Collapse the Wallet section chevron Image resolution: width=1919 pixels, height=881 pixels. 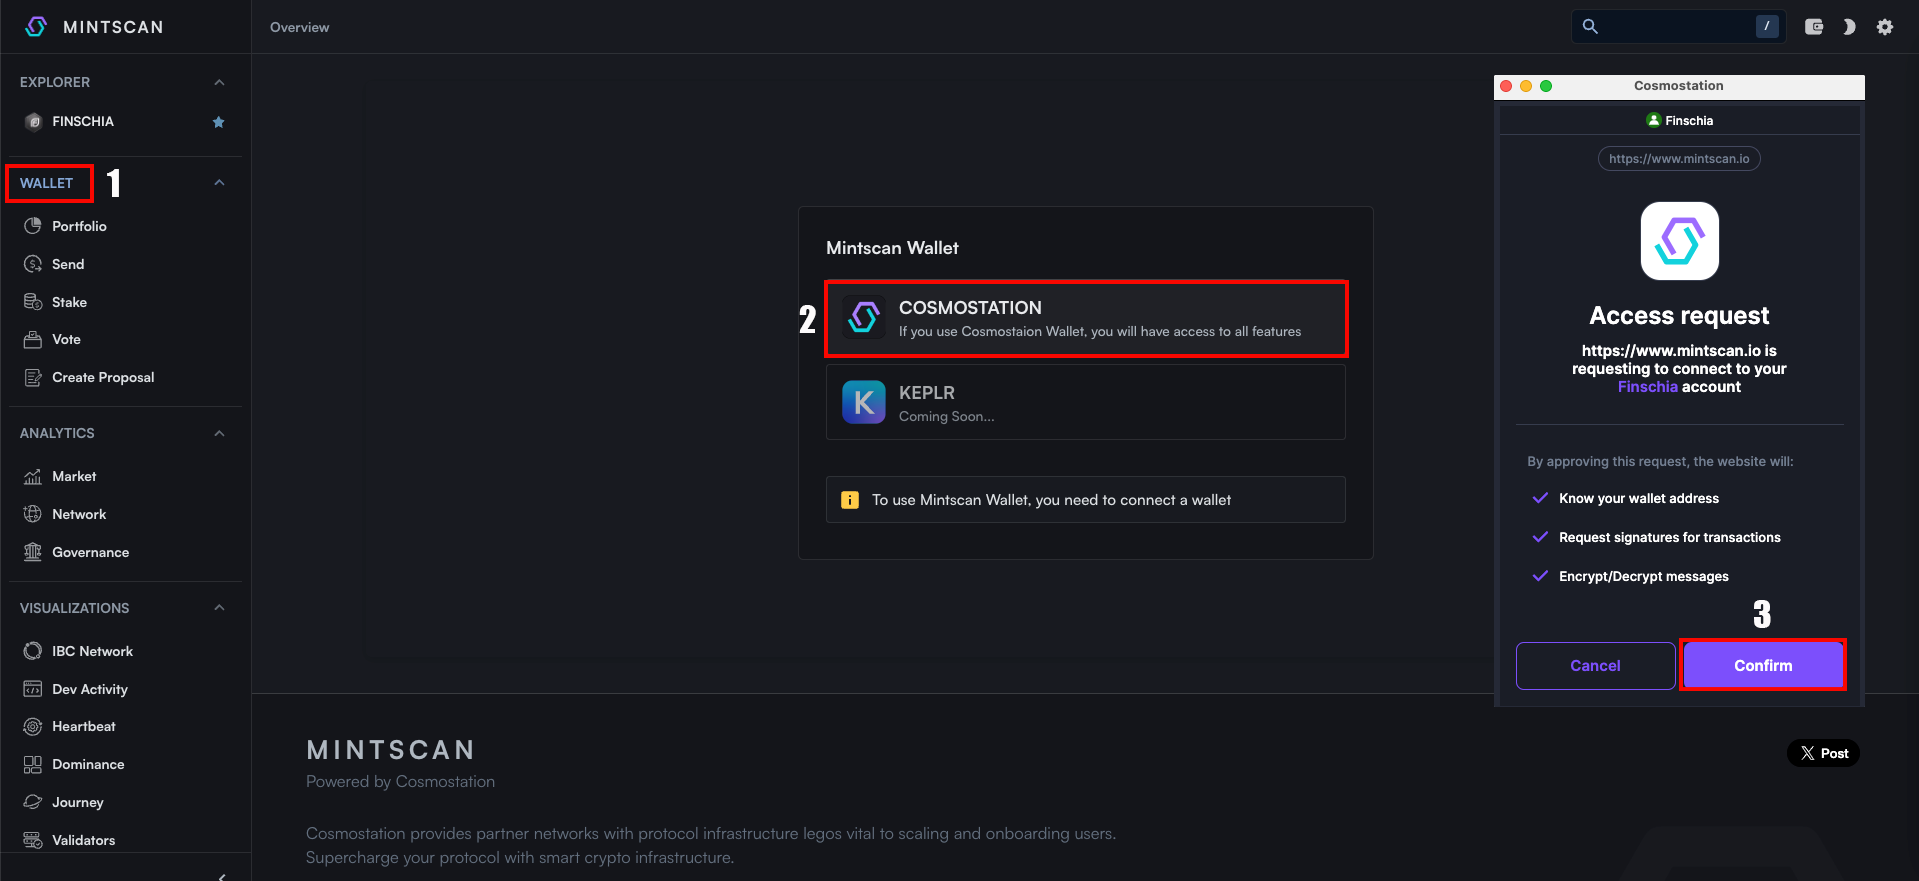click(219, 183)
